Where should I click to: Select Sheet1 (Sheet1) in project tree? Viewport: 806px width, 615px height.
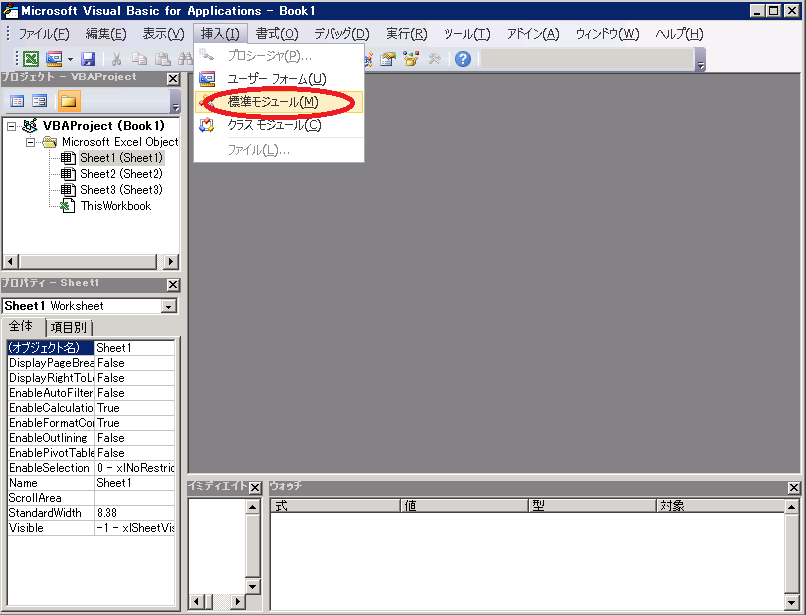(x=121, y=158)
